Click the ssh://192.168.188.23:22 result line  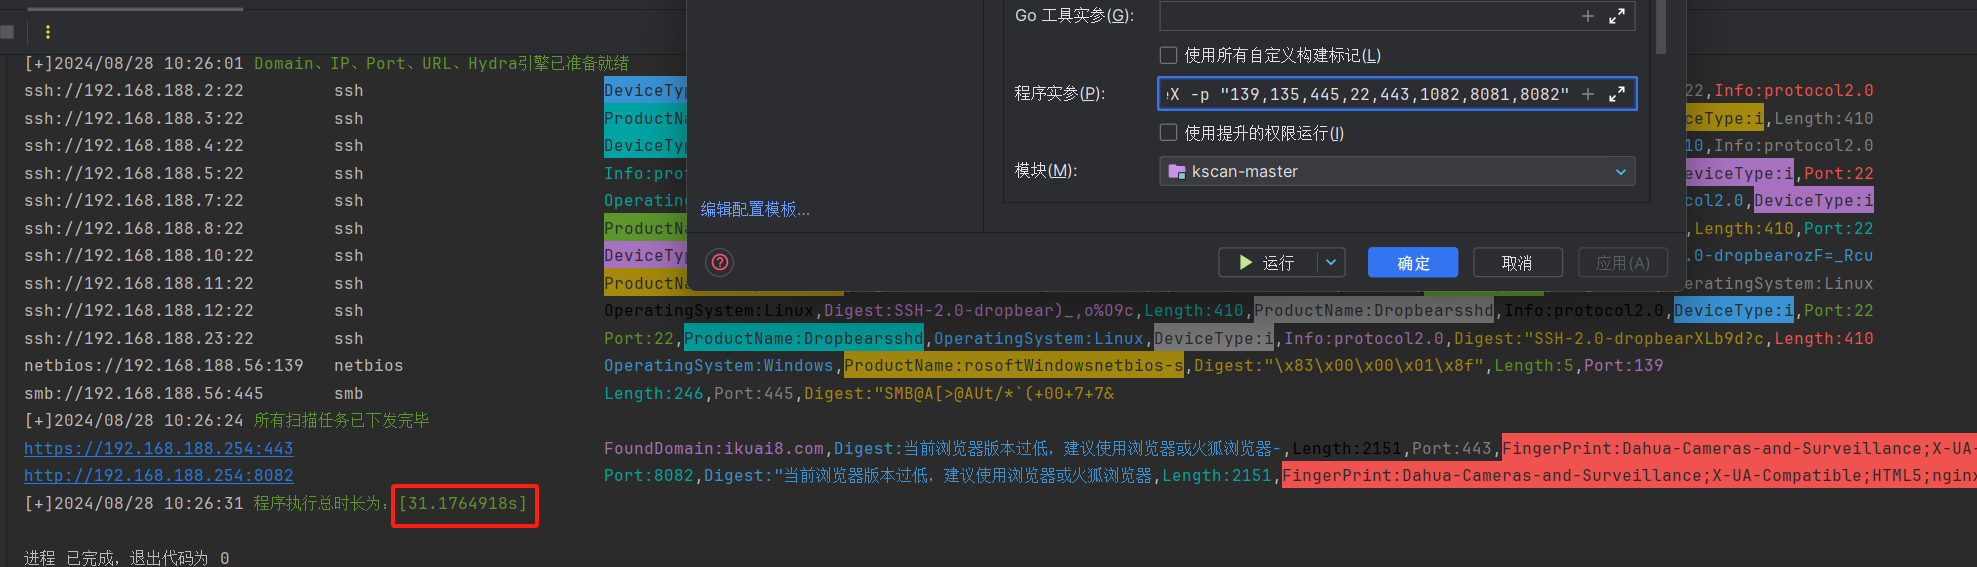point(139,338)
